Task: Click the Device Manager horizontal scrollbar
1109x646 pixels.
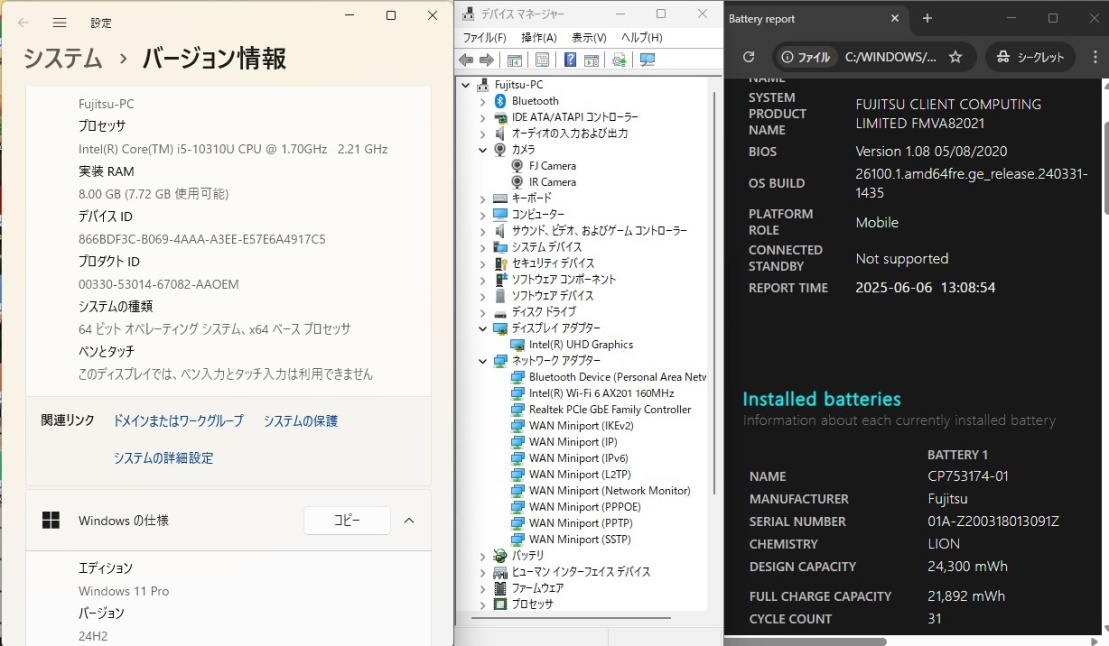Action: click(571, 618)
